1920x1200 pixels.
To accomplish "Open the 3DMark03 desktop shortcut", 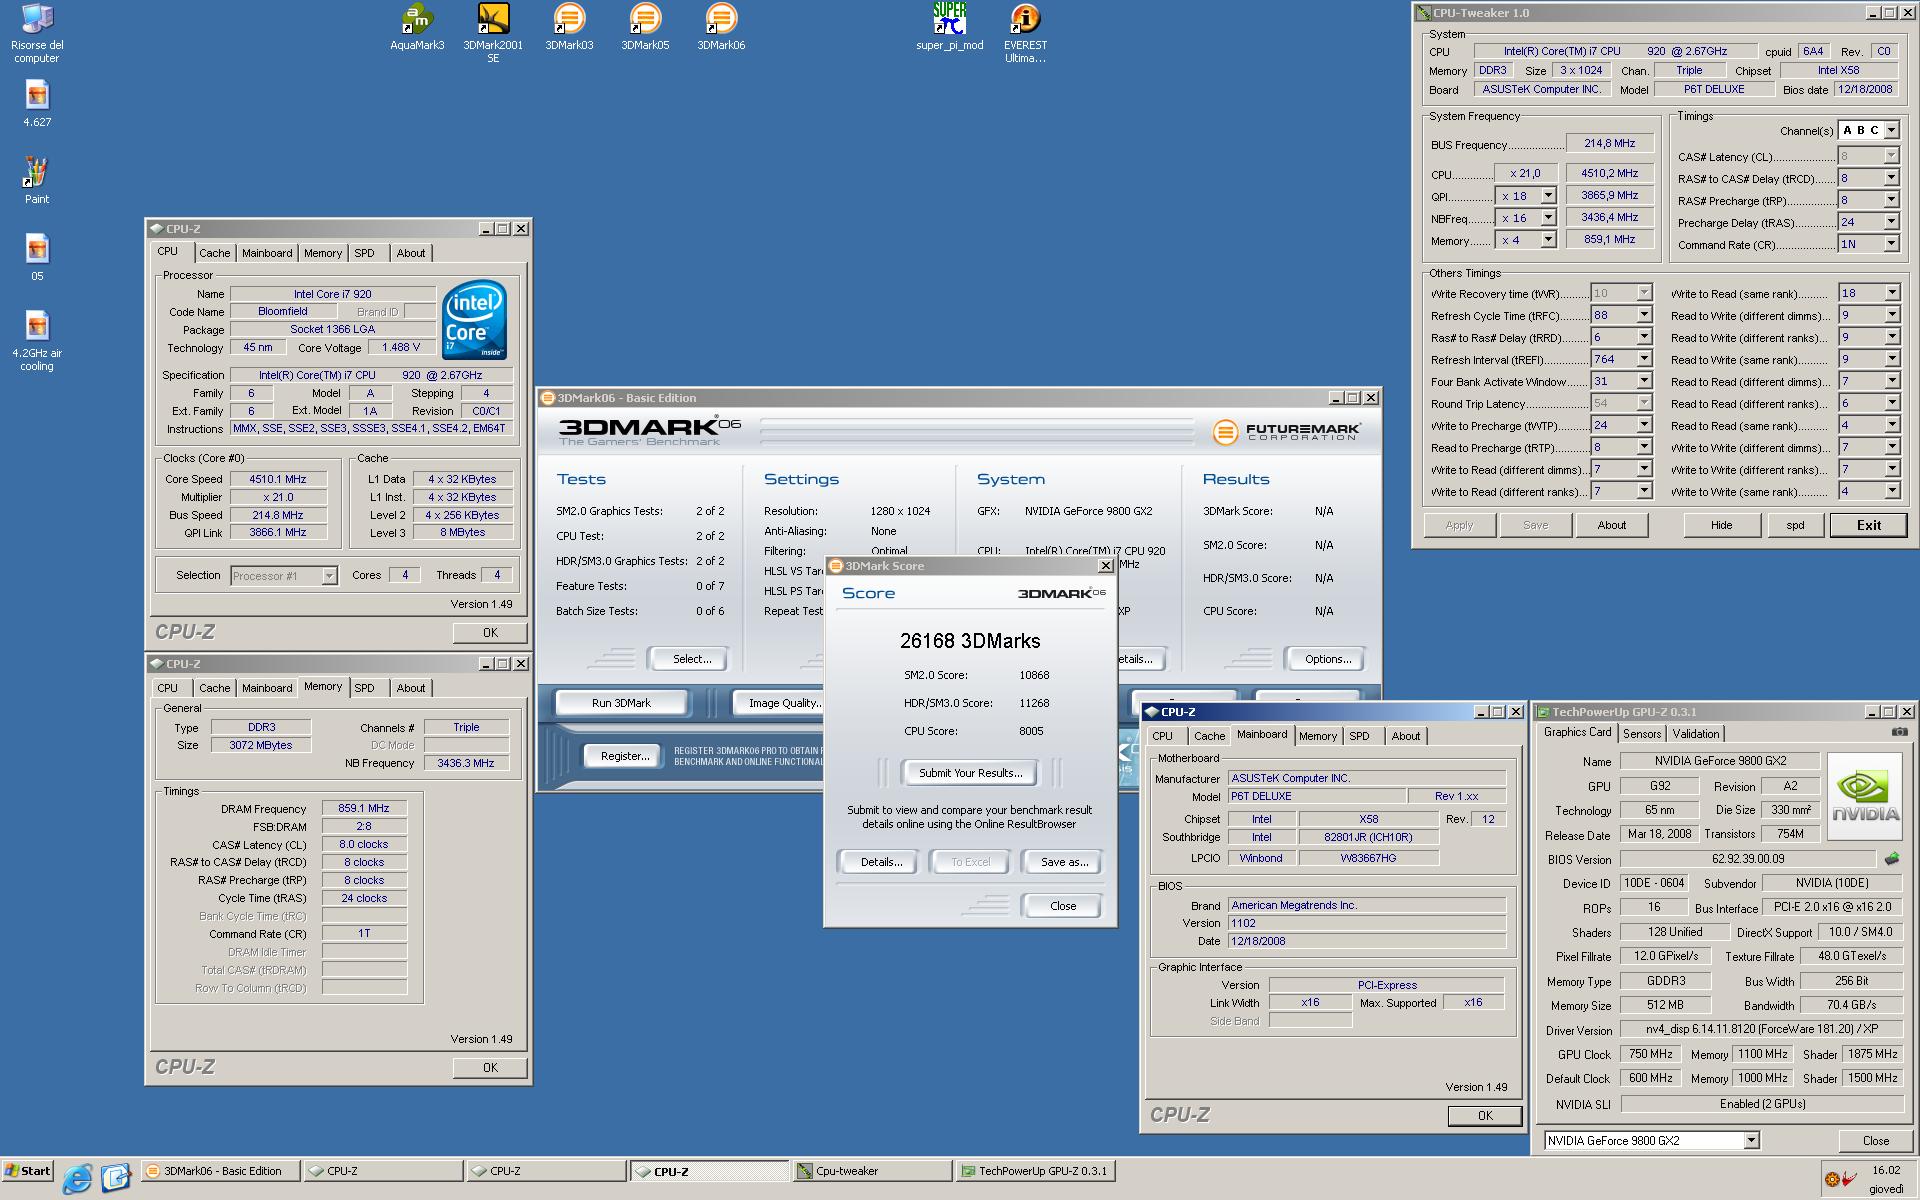I will pos(569,27).
